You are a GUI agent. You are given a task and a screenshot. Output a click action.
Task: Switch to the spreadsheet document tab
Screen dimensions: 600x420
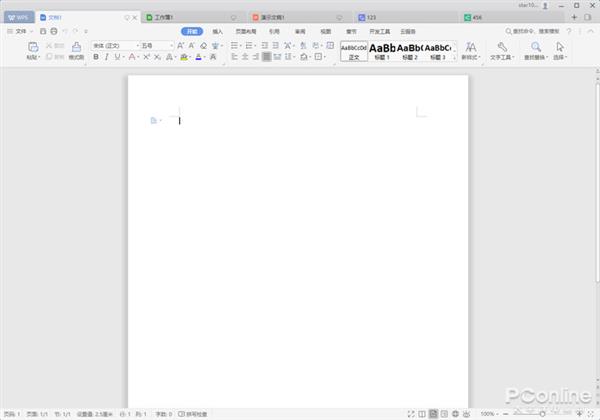pos(192,17)
